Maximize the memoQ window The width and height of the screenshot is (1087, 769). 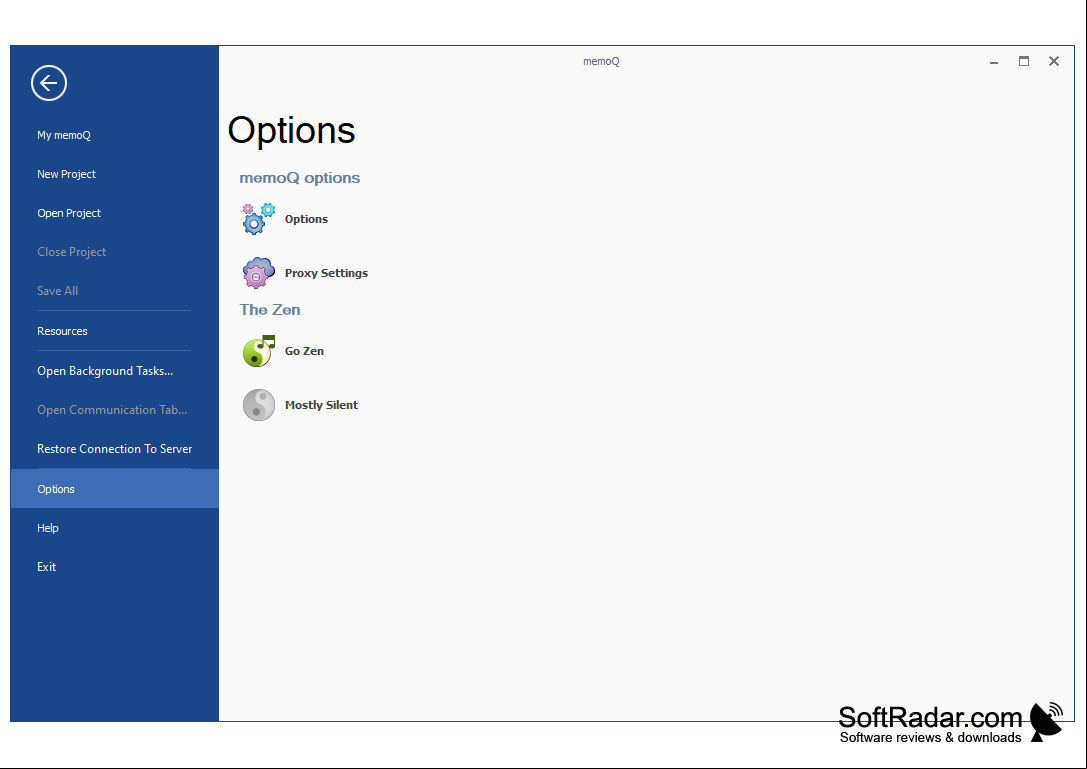click(x=1024, y=62)
